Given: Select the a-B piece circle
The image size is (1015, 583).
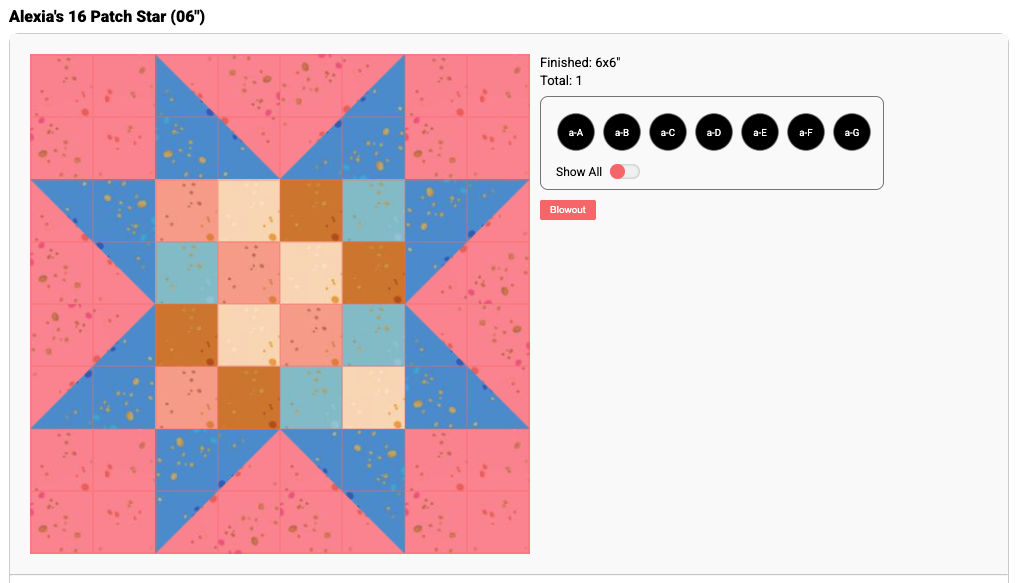Looking at the screenshot, I should (x=622, y=132).
